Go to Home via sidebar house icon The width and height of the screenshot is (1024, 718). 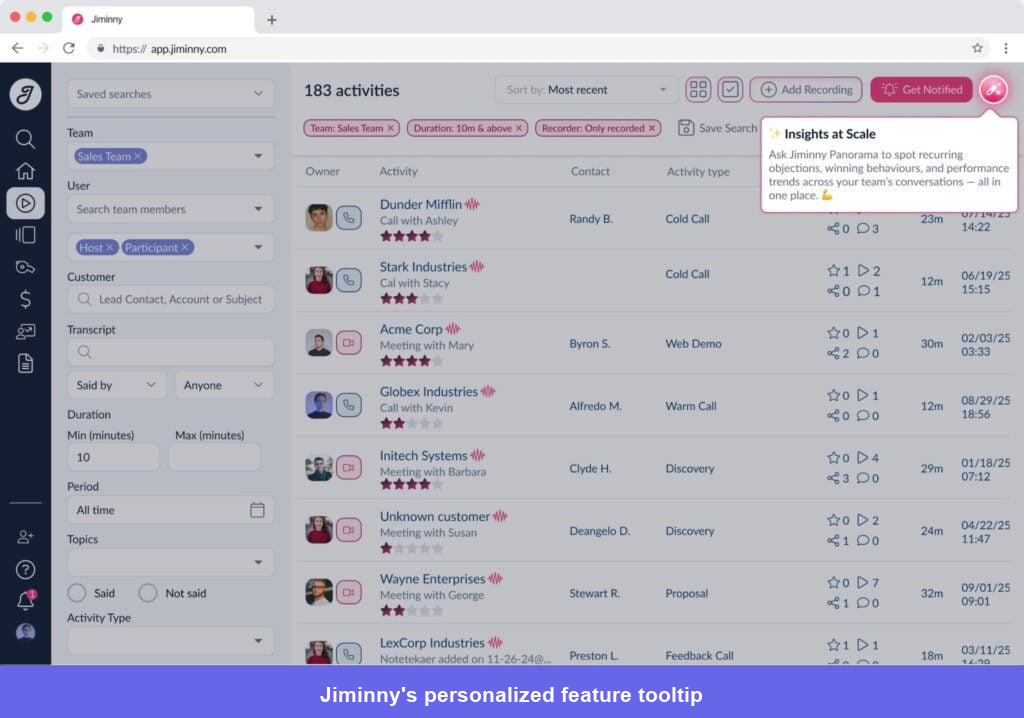[x=25, y=171]
